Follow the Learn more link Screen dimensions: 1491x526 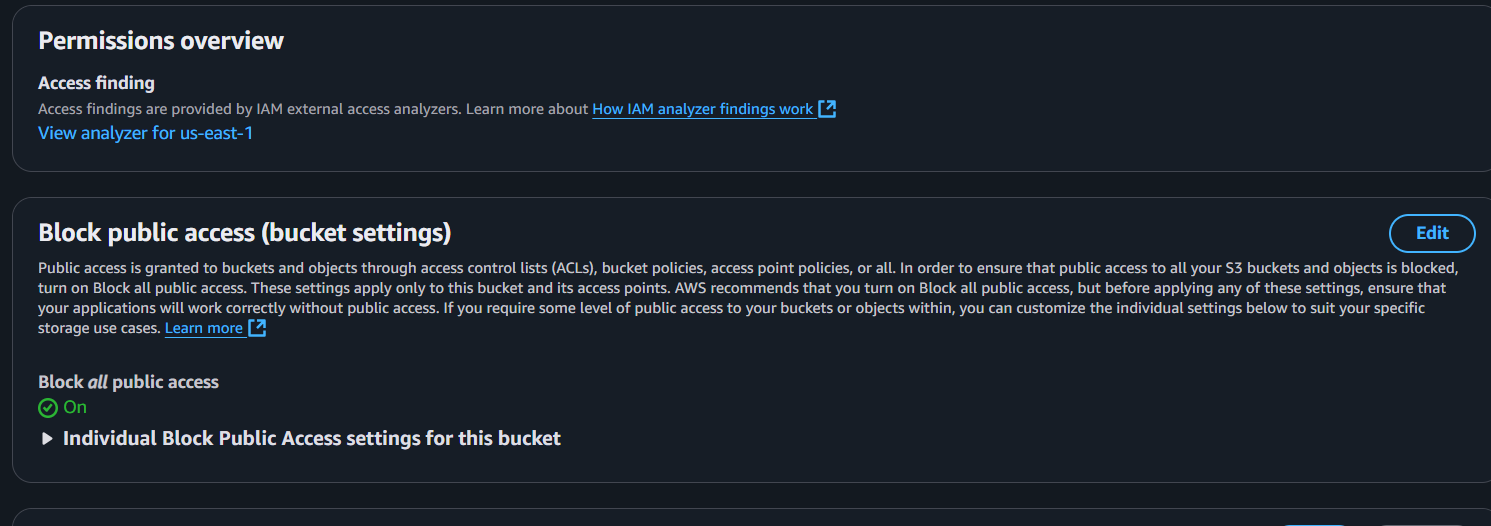point(204,328)
